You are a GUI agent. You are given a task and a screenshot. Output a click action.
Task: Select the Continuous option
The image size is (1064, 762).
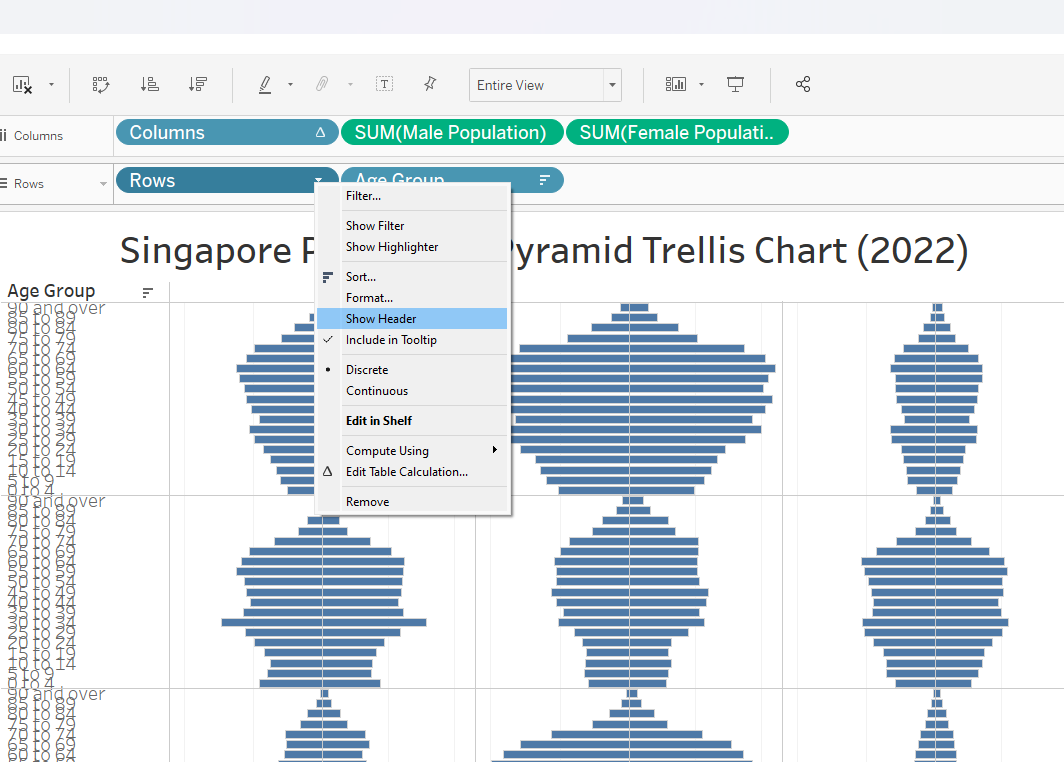[x=377, y=391]
